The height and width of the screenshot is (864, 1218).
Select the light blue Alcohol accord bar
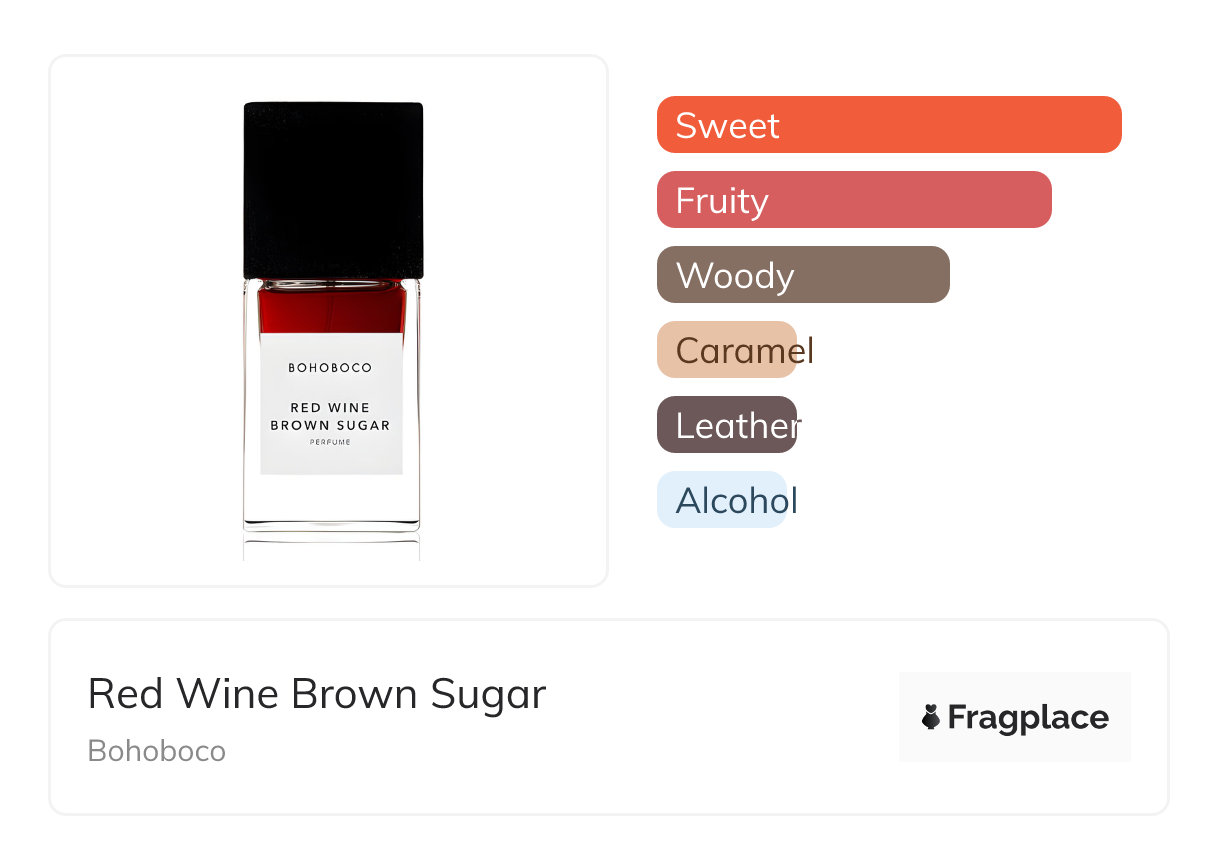coord(722,500)
